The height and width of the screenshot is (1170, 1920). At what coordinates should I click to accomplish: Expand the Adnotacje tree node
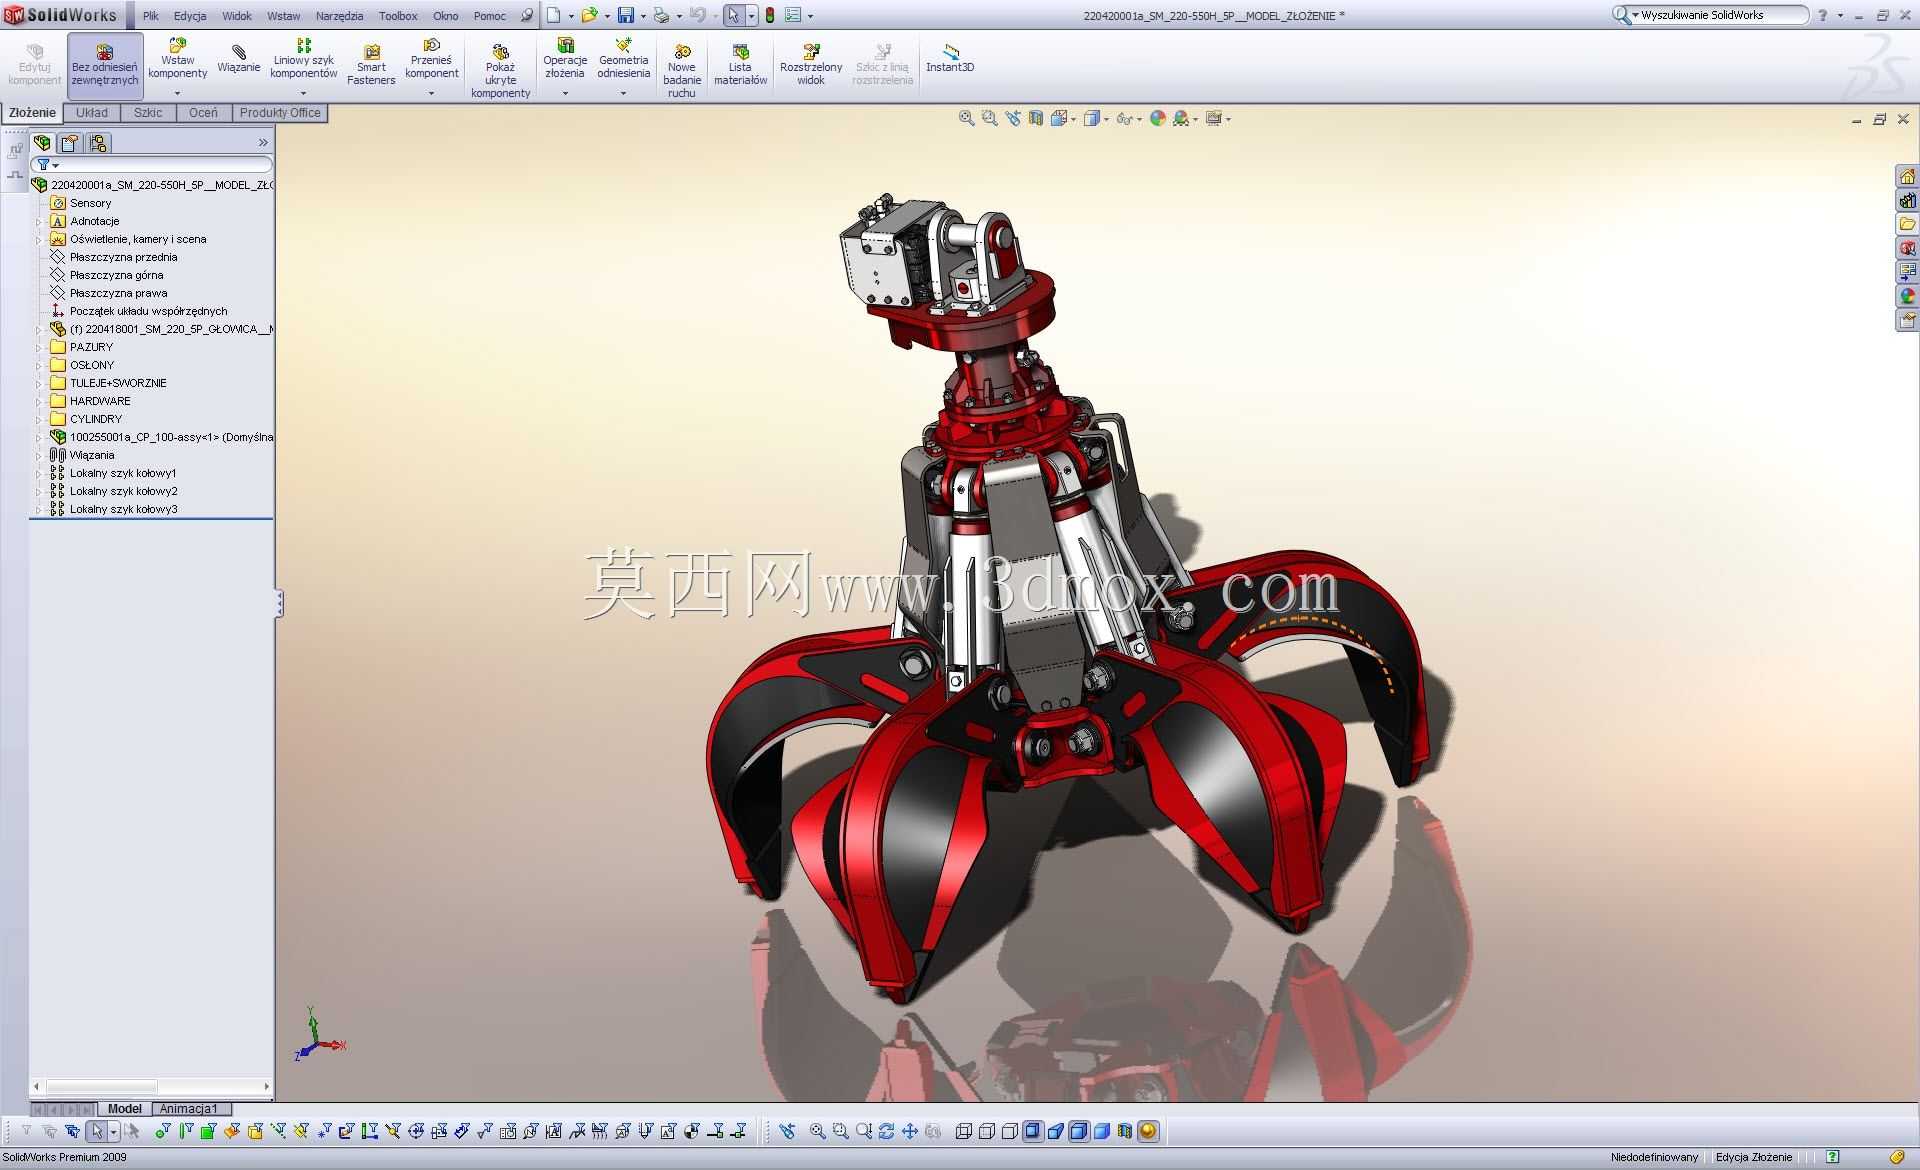39,221
